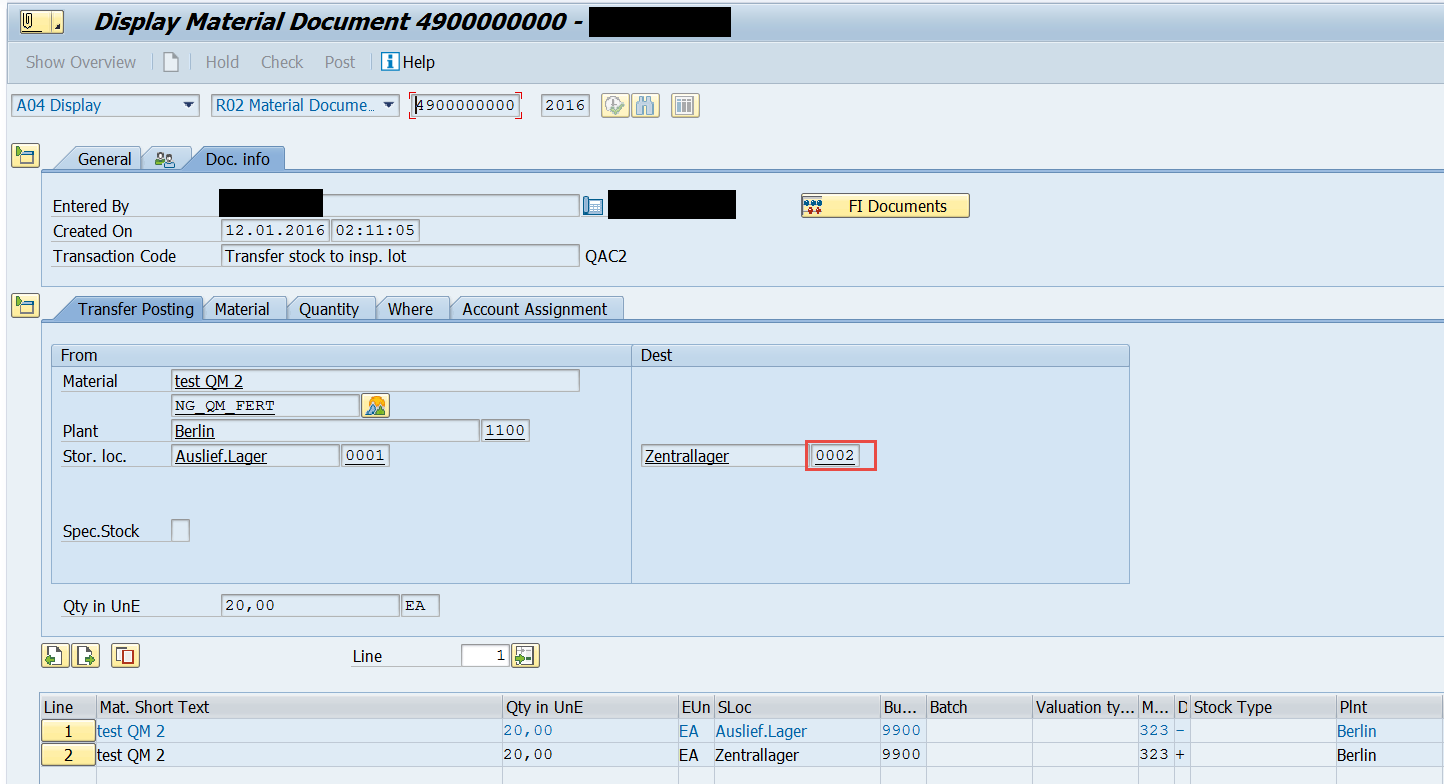This screenshot has height=784, width=1444.
Task: Click the Help info icon in toolbar
Action: 389,62
